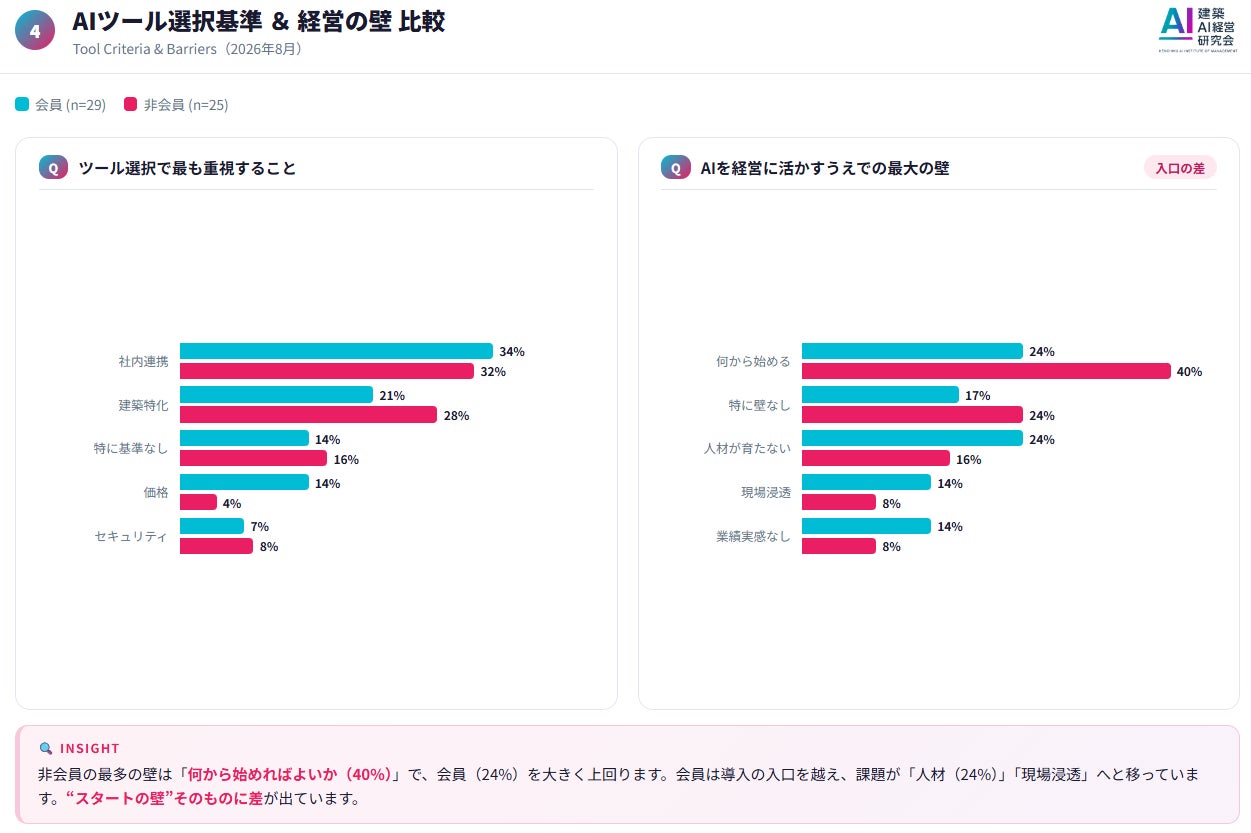1251x833 pixels.
Task: Click the 建築AI経営研究会 logo
Action: (1197, 29)
